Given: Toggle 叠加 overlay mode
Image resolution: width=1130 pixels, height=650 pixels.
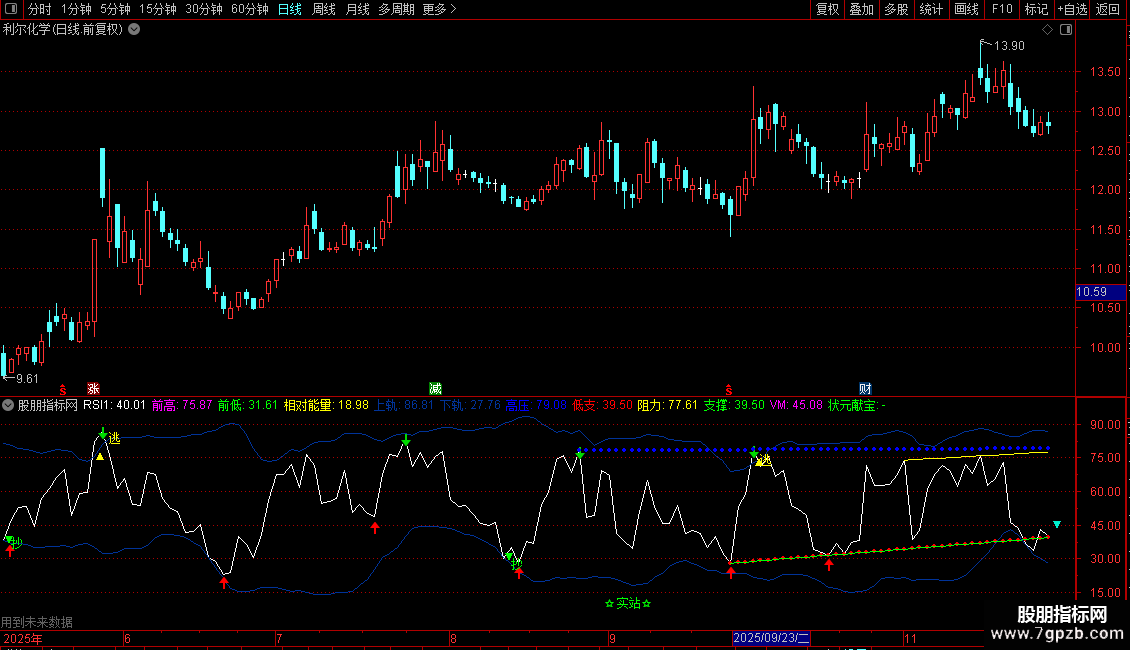Looking at the screenshot, I should pyautogui.click(x=861, y=10).
